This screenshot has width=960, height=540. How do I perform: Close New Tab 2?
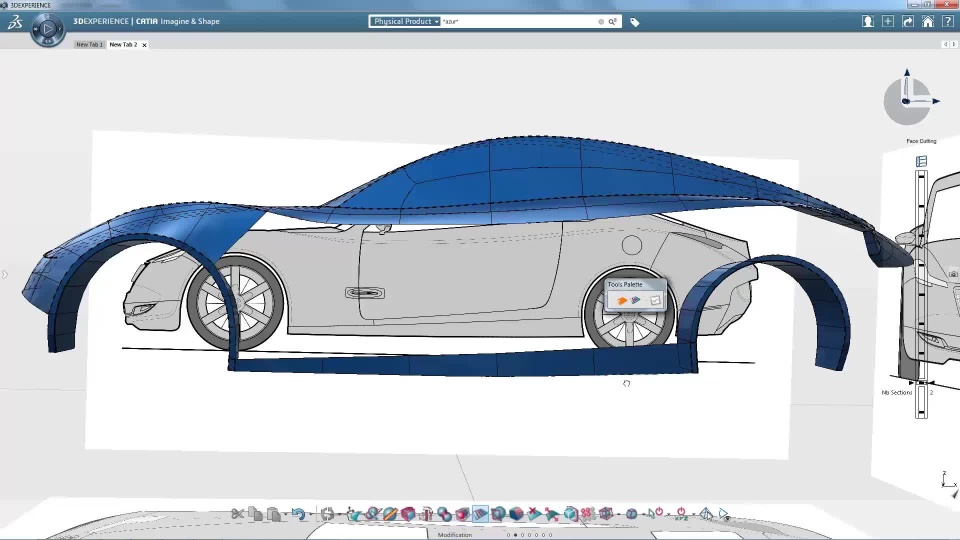pos(144,45)
